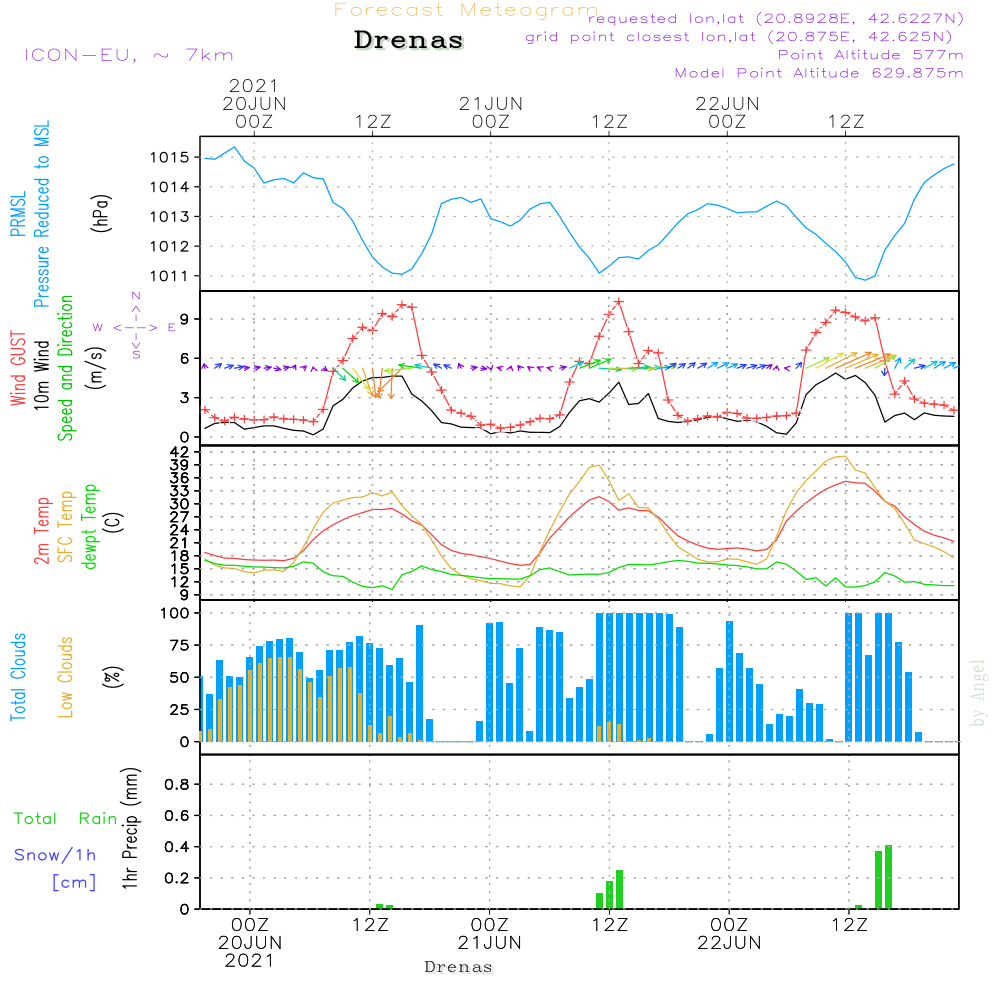Image resolution: width=1000 pixels, height=1000 pixels.
Task: Click the 'ICON-EU, ~ 7km' model label
Action: point(129,55)
